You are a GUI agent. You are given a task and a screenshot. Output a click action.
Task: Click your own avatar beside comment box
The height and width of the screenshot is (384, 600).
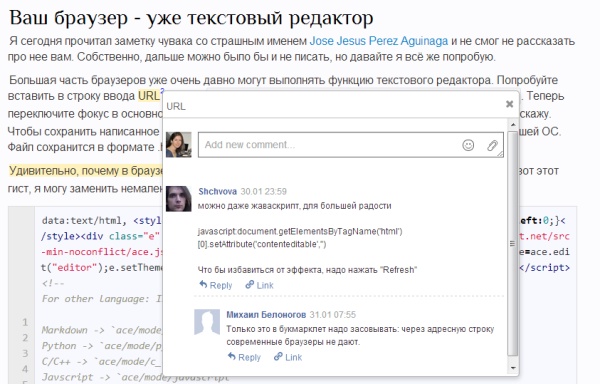tap(179, 145)
